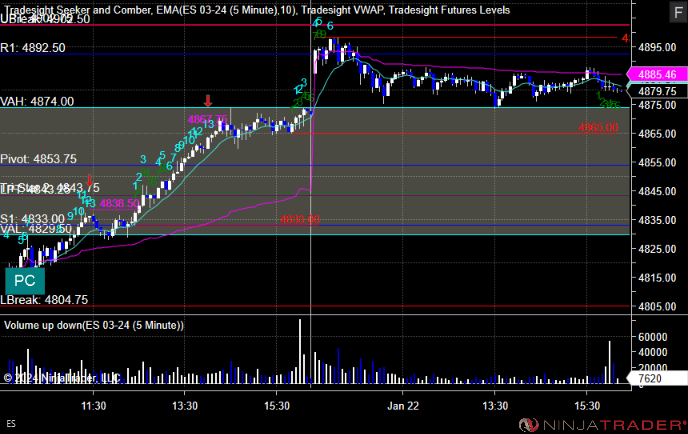This screenshot has width=688, height=434.
Task: Click the red down arrow above 4867.75
Action: [x=208, y=101]
